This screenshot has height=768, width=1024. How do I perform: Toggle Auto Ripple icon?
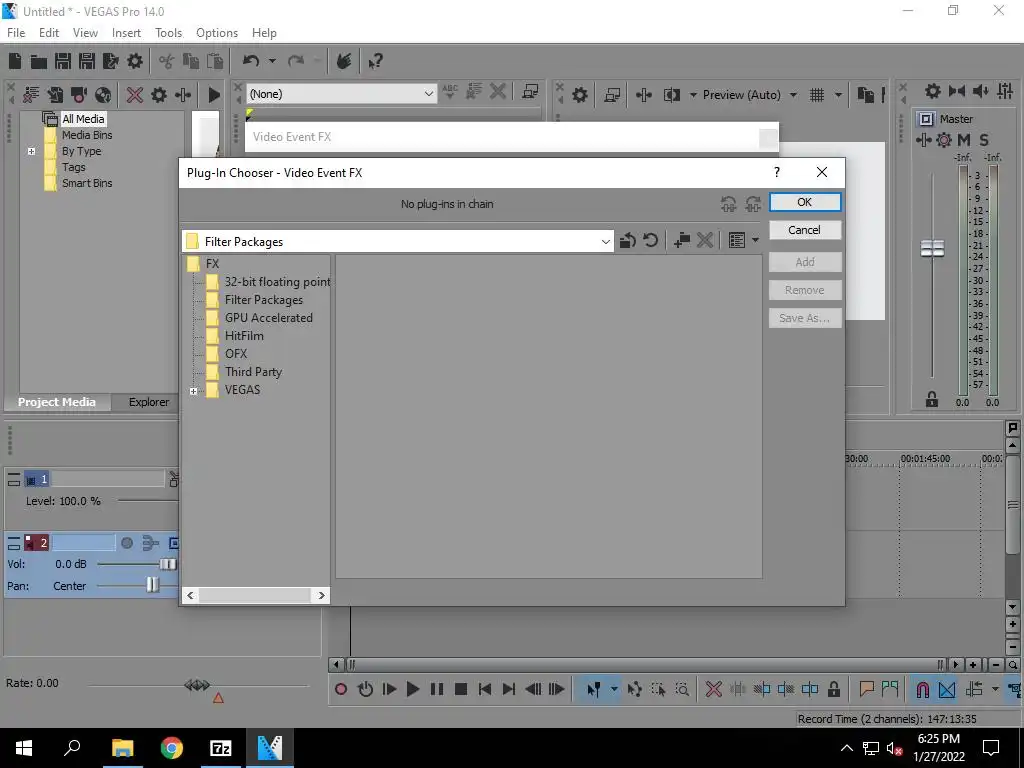[x=974, y=689]
